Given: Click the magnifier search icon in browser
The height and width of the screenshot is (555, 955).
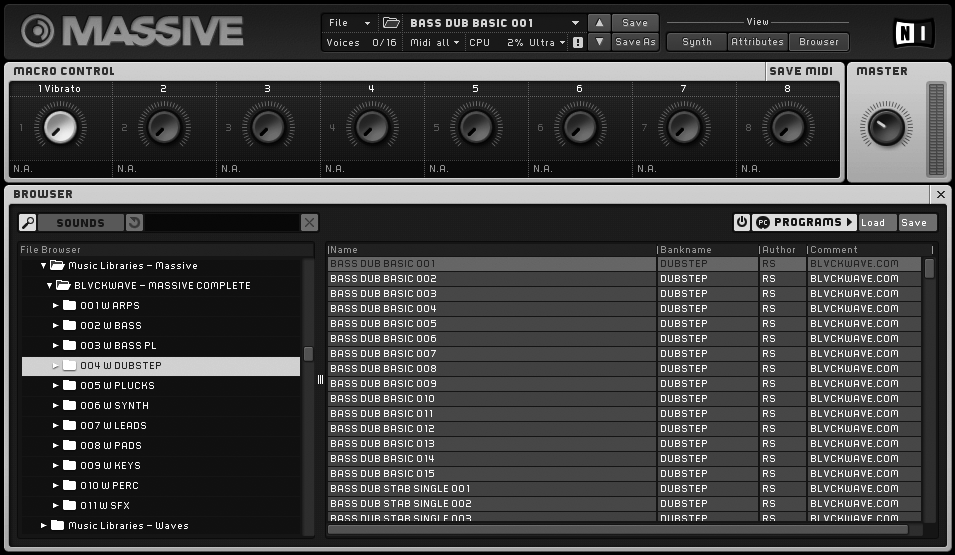Looking at the screenshot, I should [28, 223].
